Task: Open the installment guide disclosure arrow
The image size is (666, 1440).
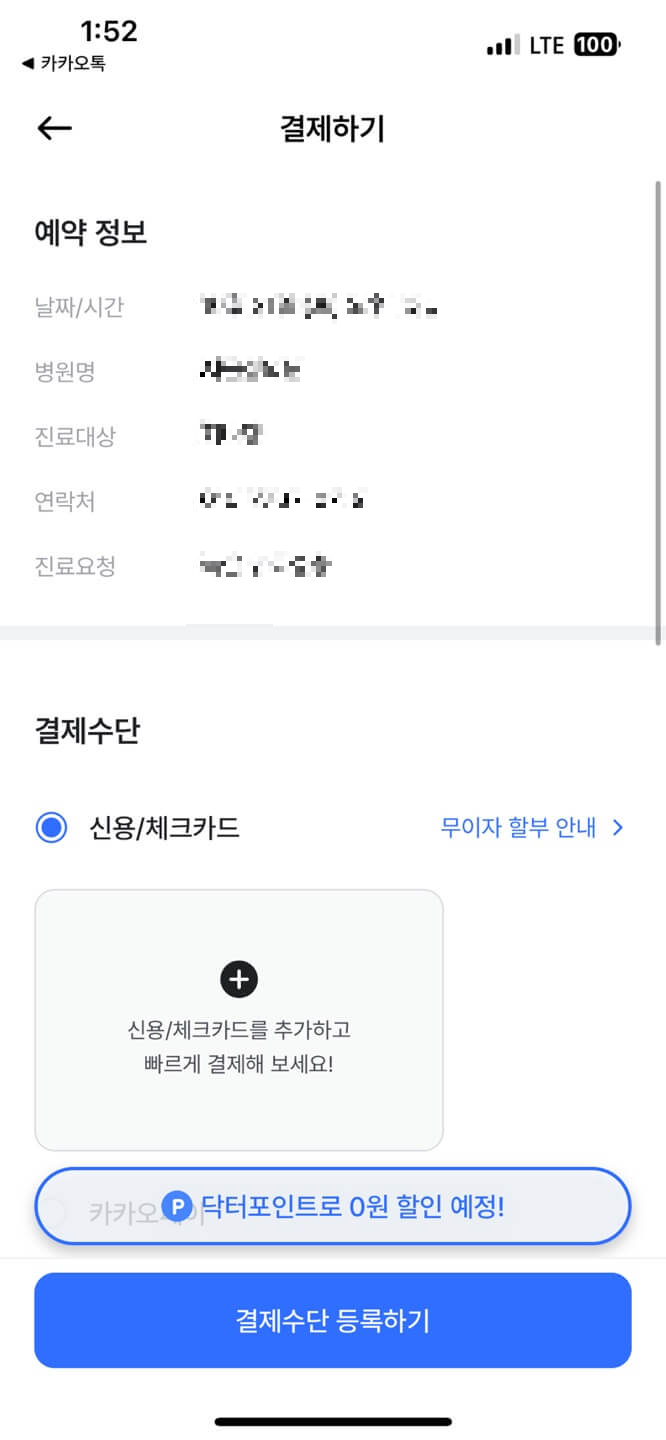Action: tap(618, 828)
